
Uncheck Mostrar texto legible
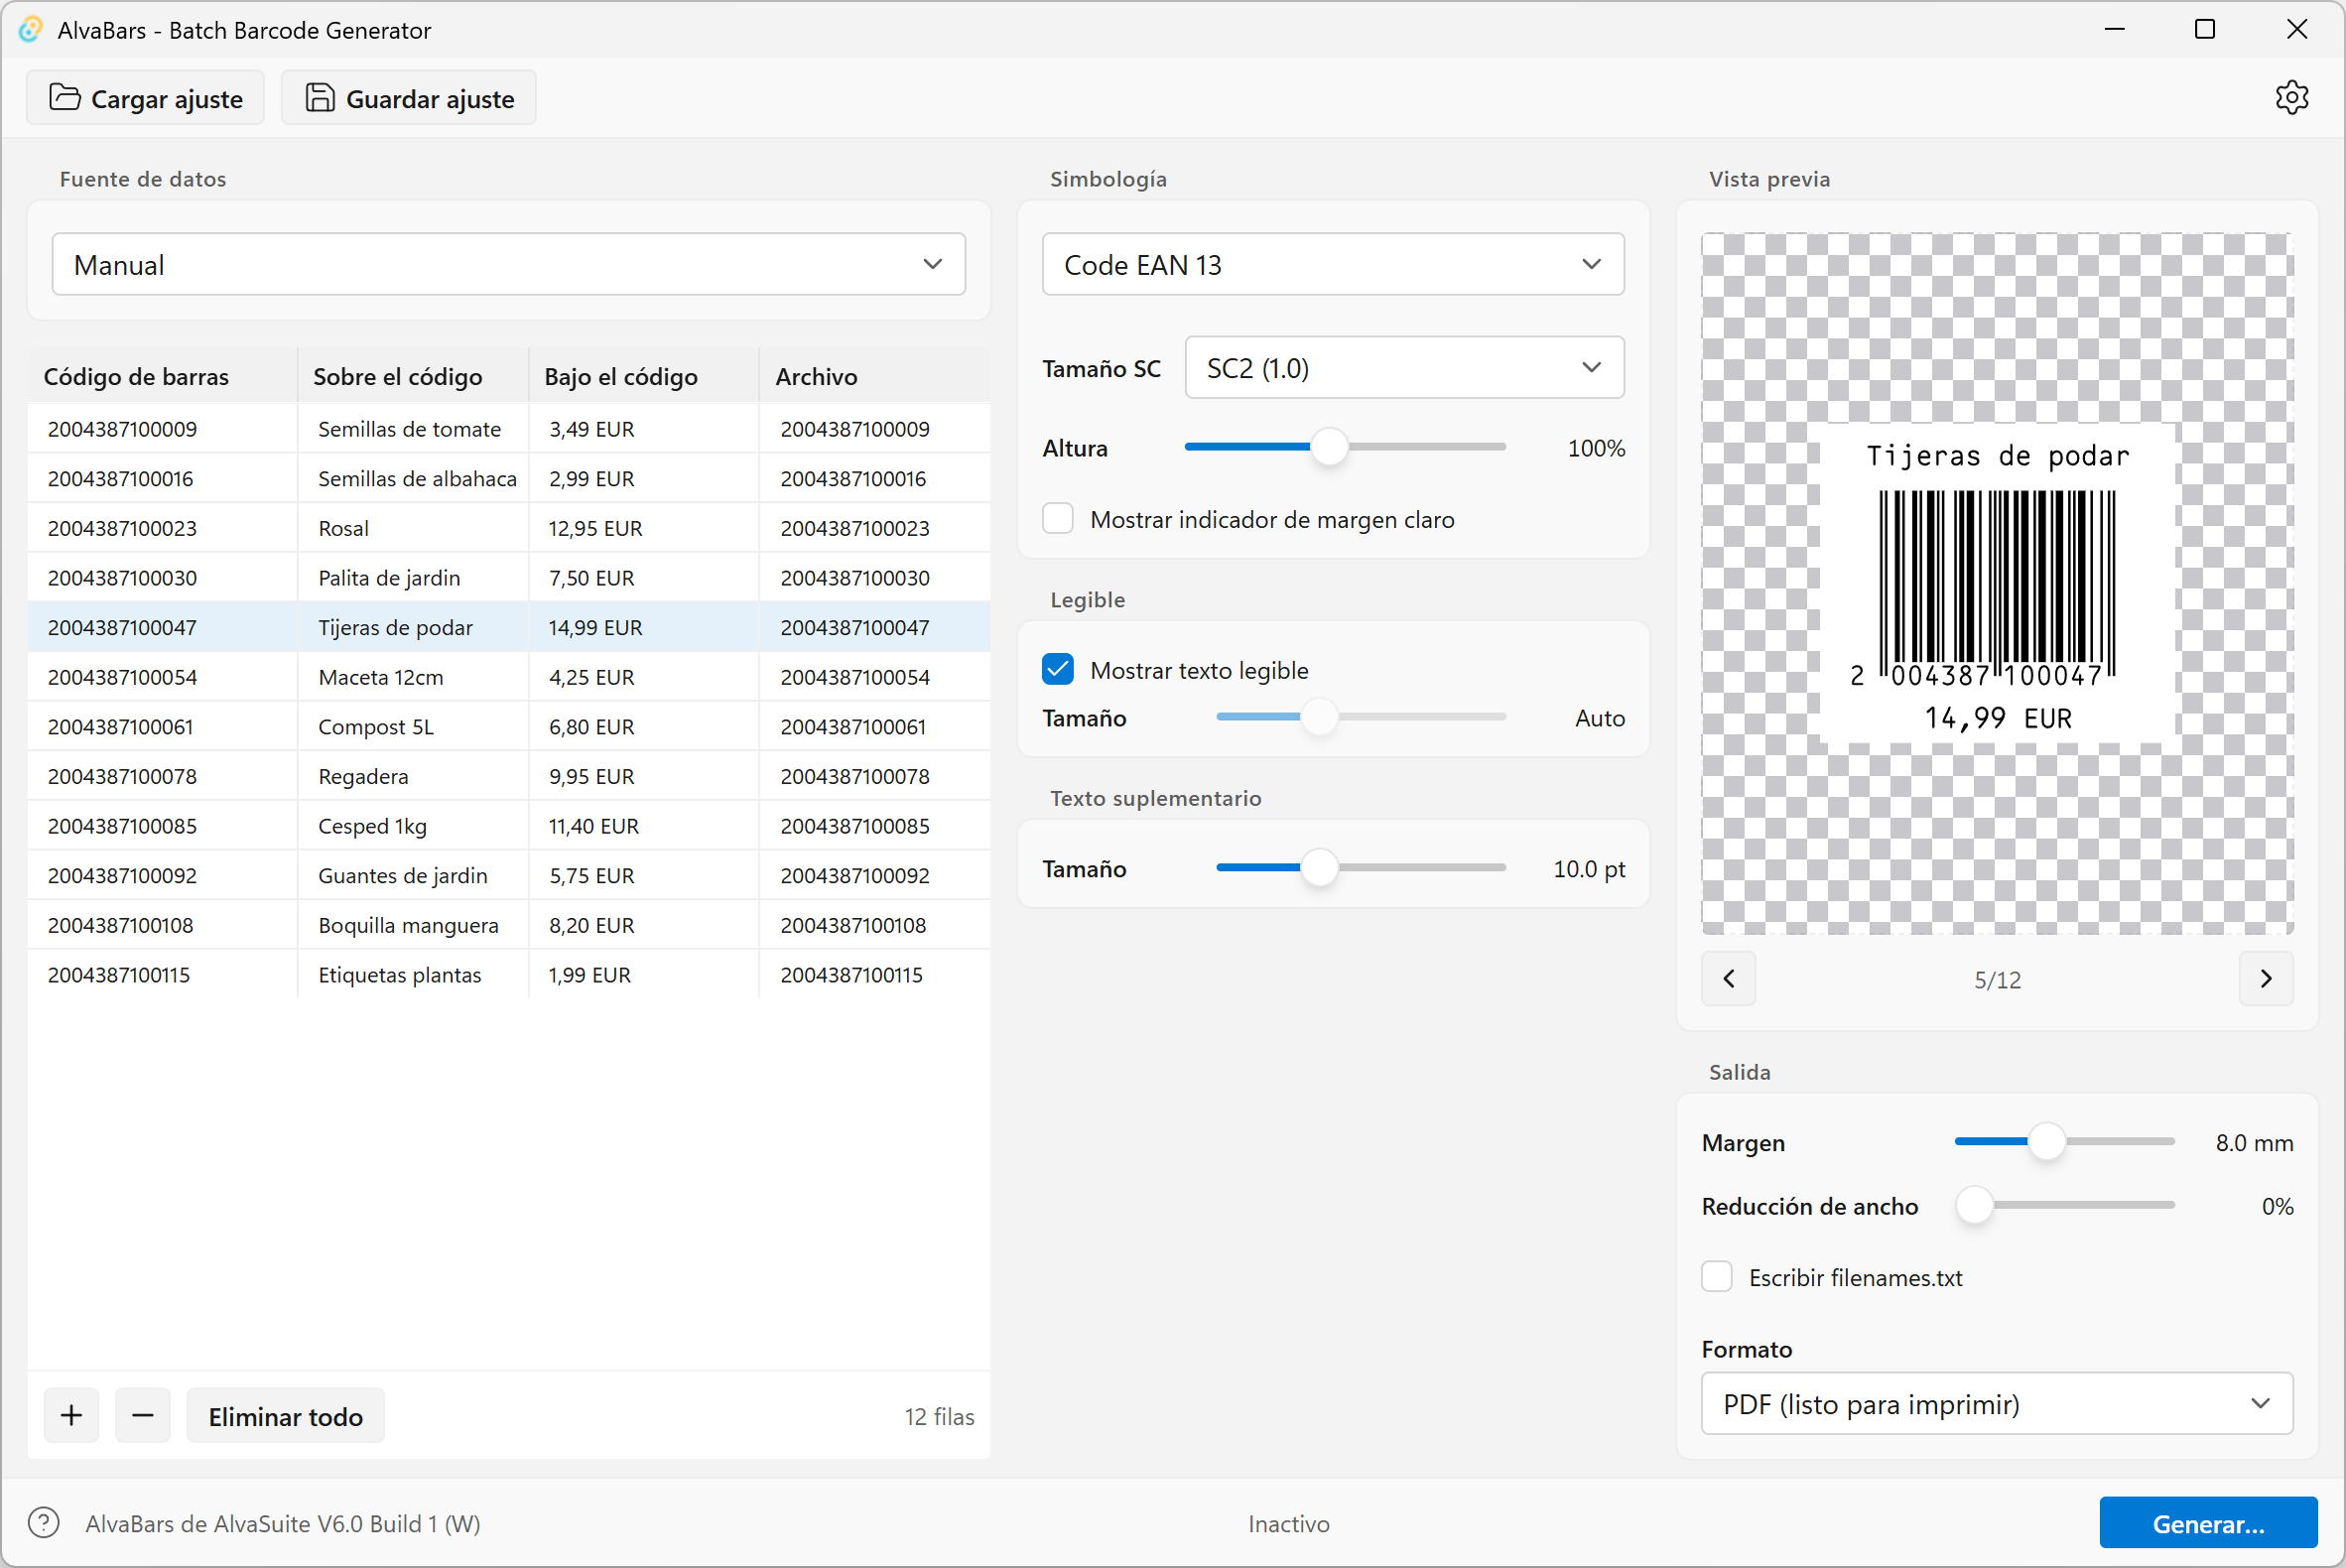pyautogui.click(x=1058, y=669)
